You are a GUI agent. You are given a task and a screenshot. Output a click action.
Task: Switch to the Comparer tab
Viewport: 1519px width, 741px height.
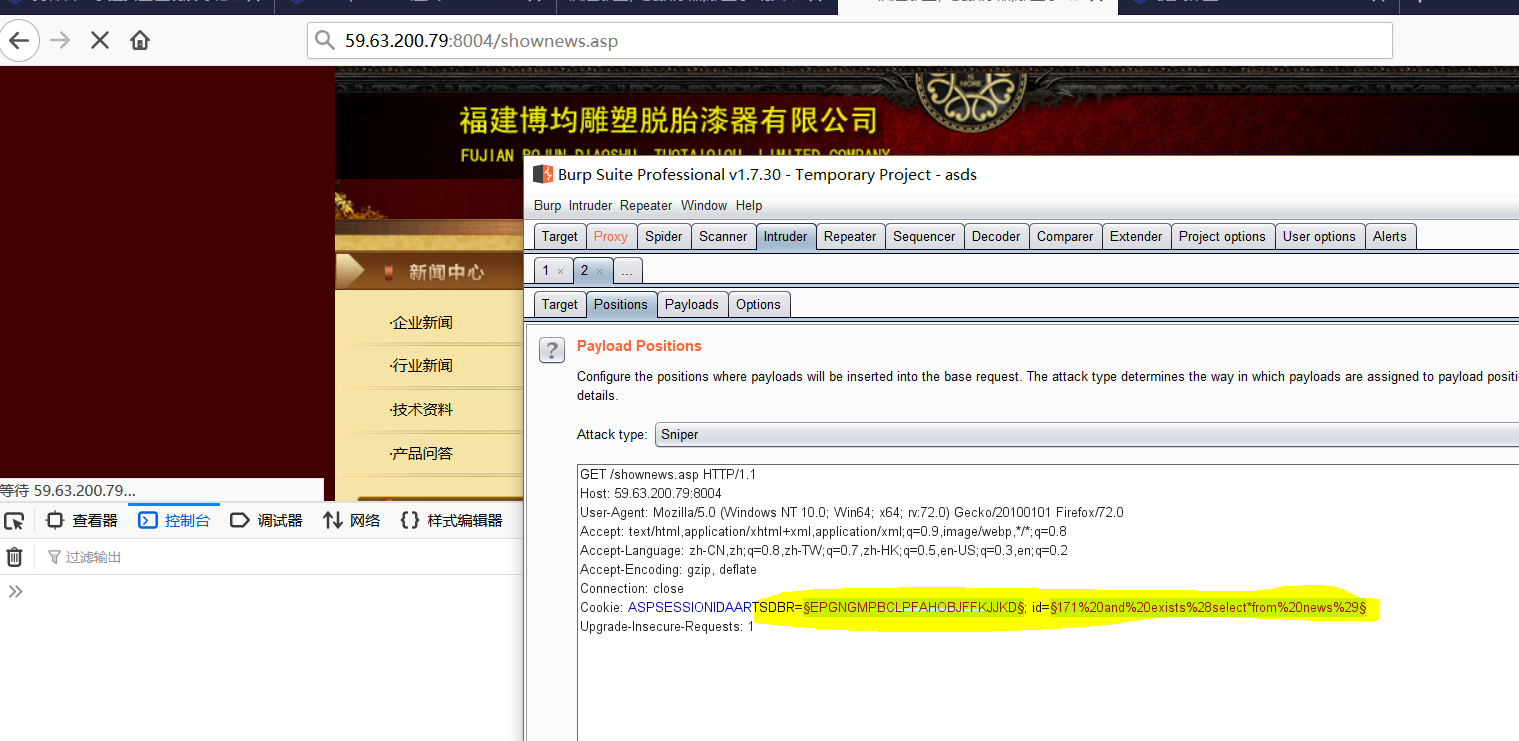[1065, 237]
